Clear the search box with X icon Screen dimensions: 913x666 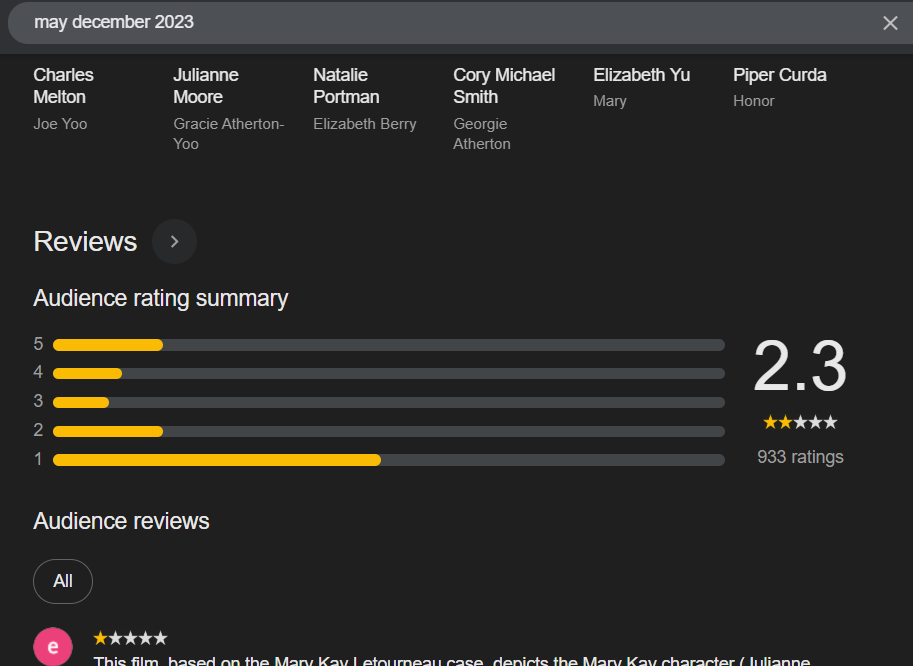point(890,23)
